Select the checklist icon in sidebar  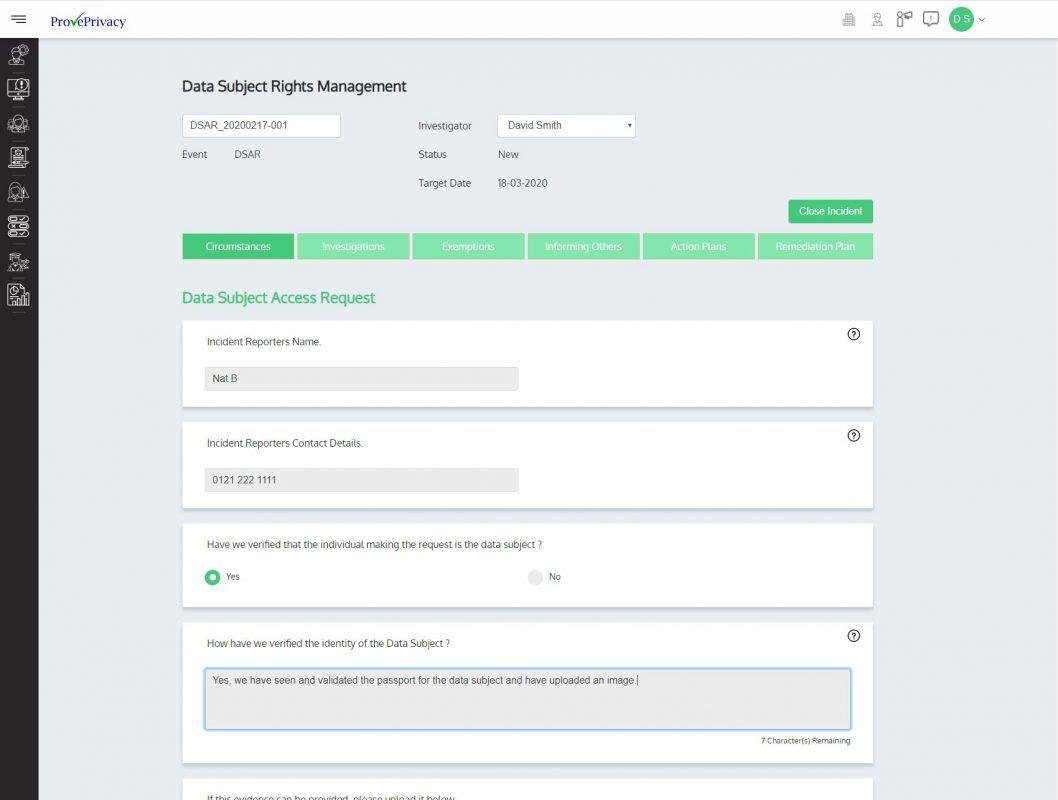tap(18, 226)
